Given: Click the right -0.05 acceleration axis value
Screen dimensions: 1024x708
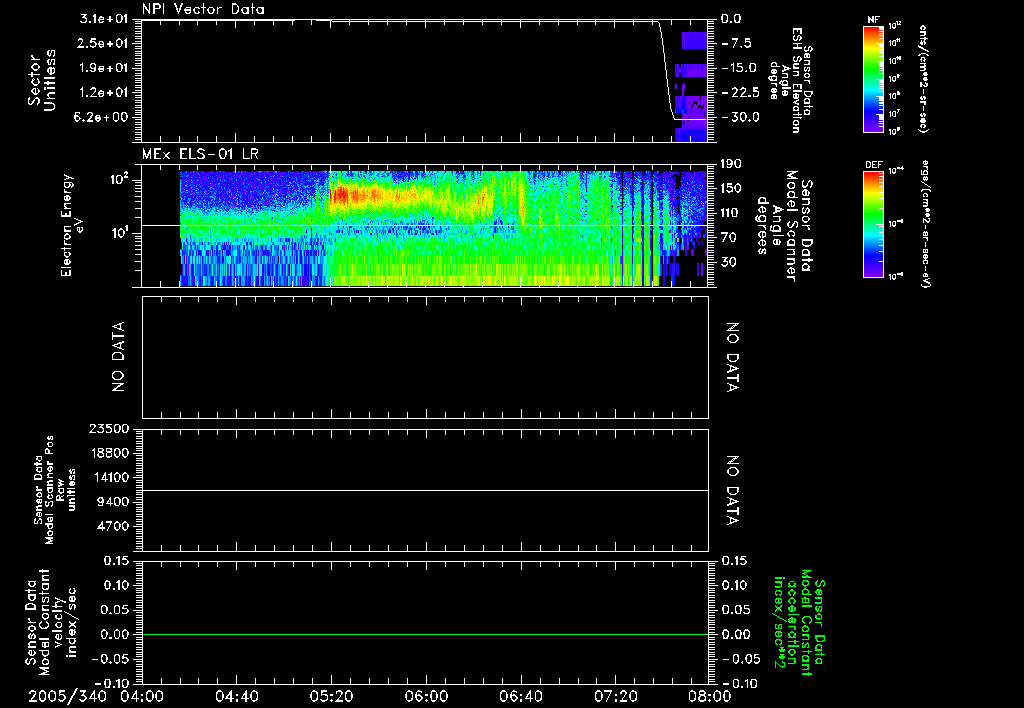Looking at the screenshot, I should (x=741, y=659).
